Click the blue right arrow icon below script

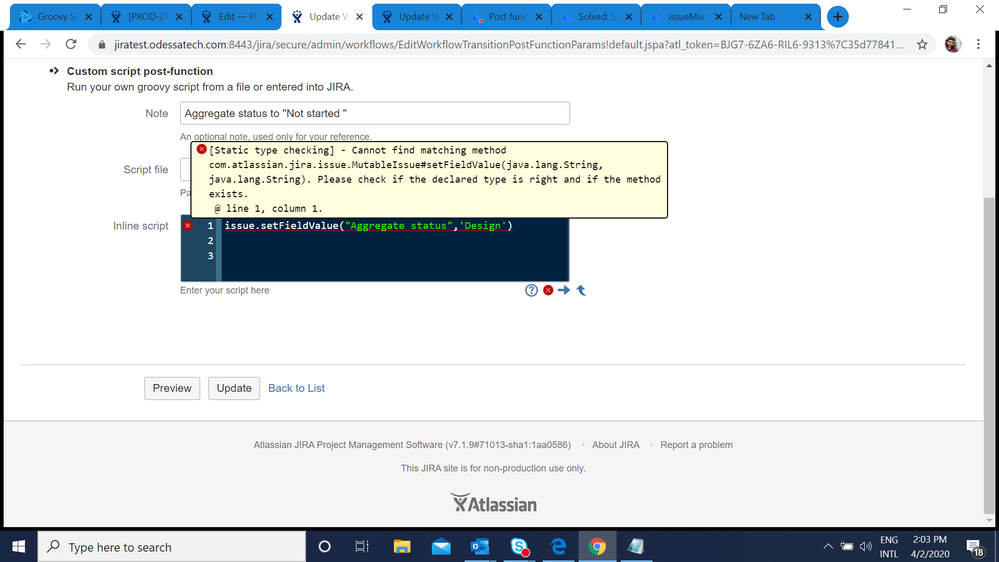click(x=564, y=291)
